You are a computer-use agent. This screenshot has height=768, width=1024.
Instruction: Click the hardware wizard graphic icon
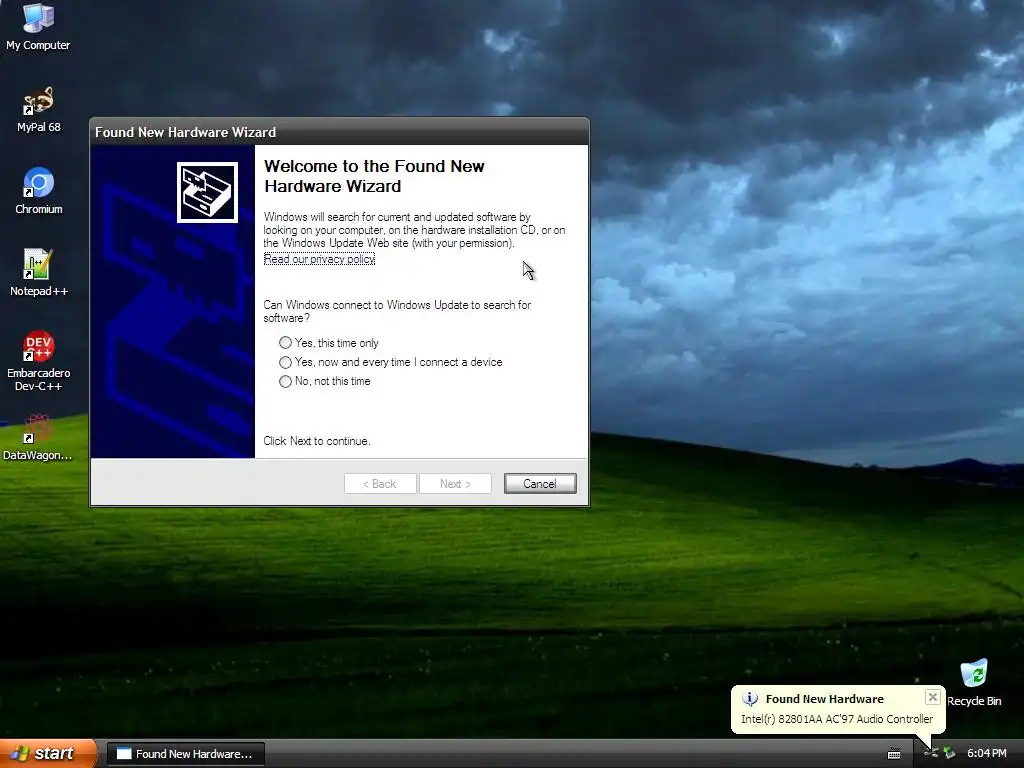coord(207,193)
